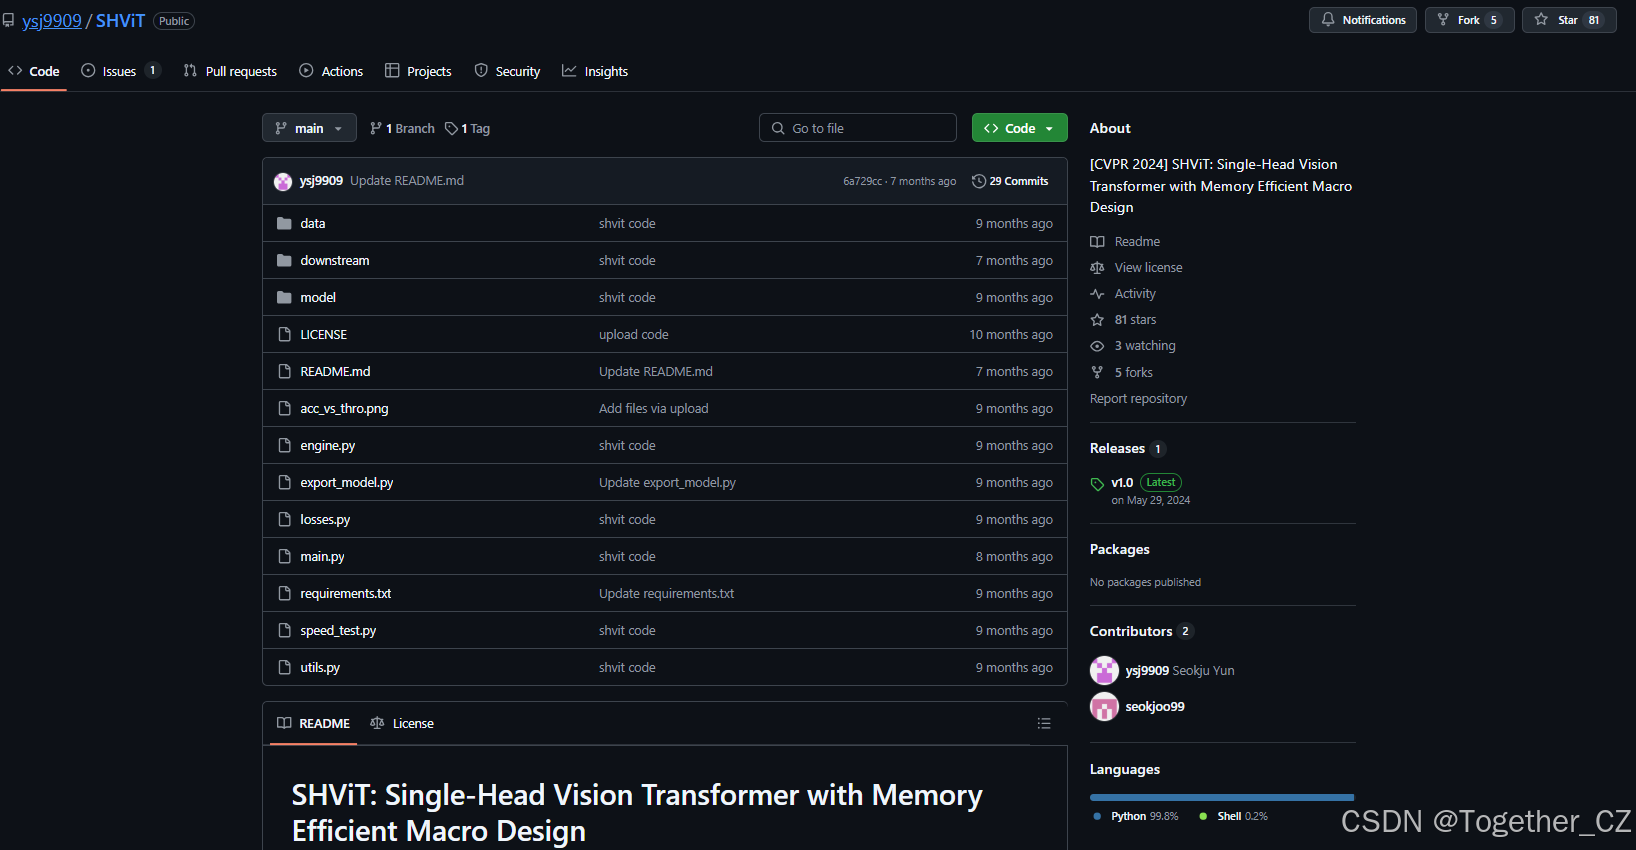
Task: Click the Latest release badge
Action: [x=1160, y=482]
